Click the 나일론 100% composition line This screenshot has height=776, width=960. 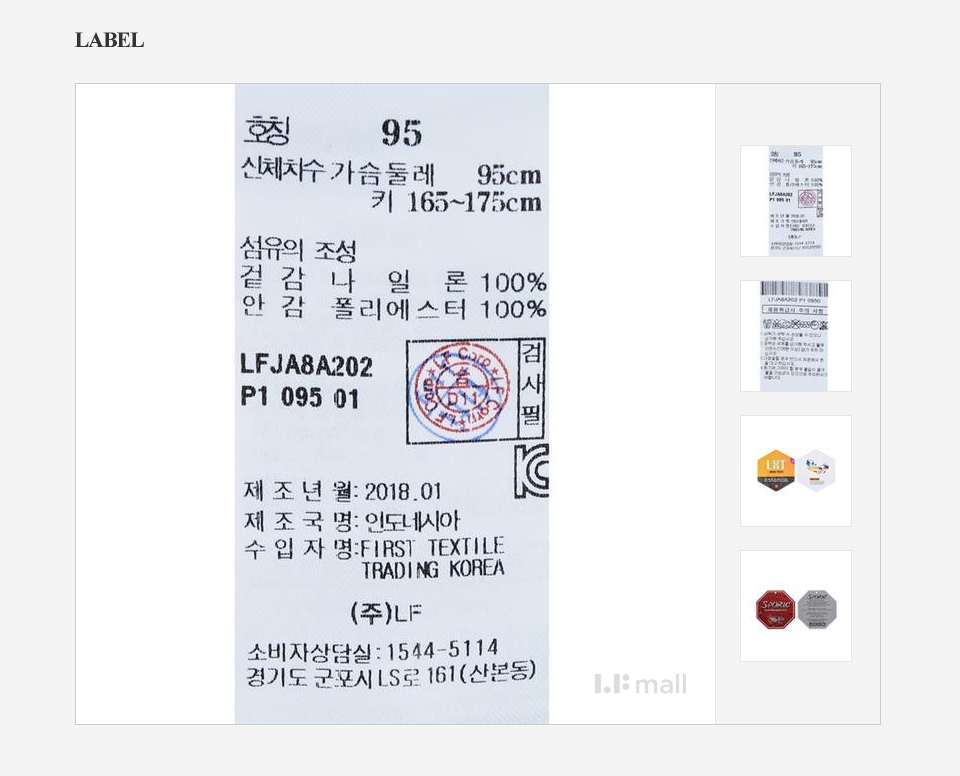click(x=393, y=282)
